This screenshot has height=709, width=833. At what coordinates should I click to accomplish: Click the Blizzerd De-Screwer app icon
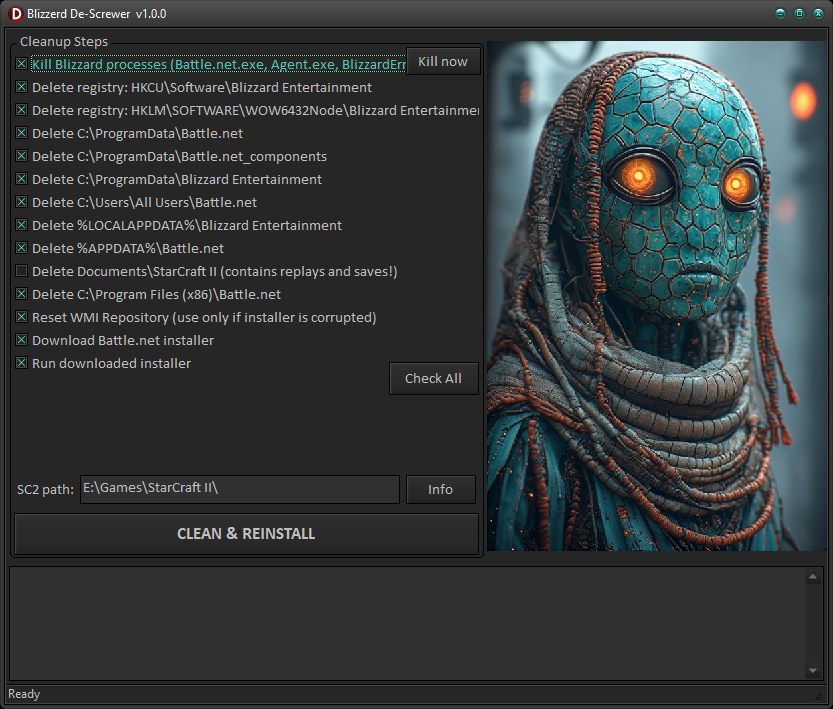[x=15, y=13]
